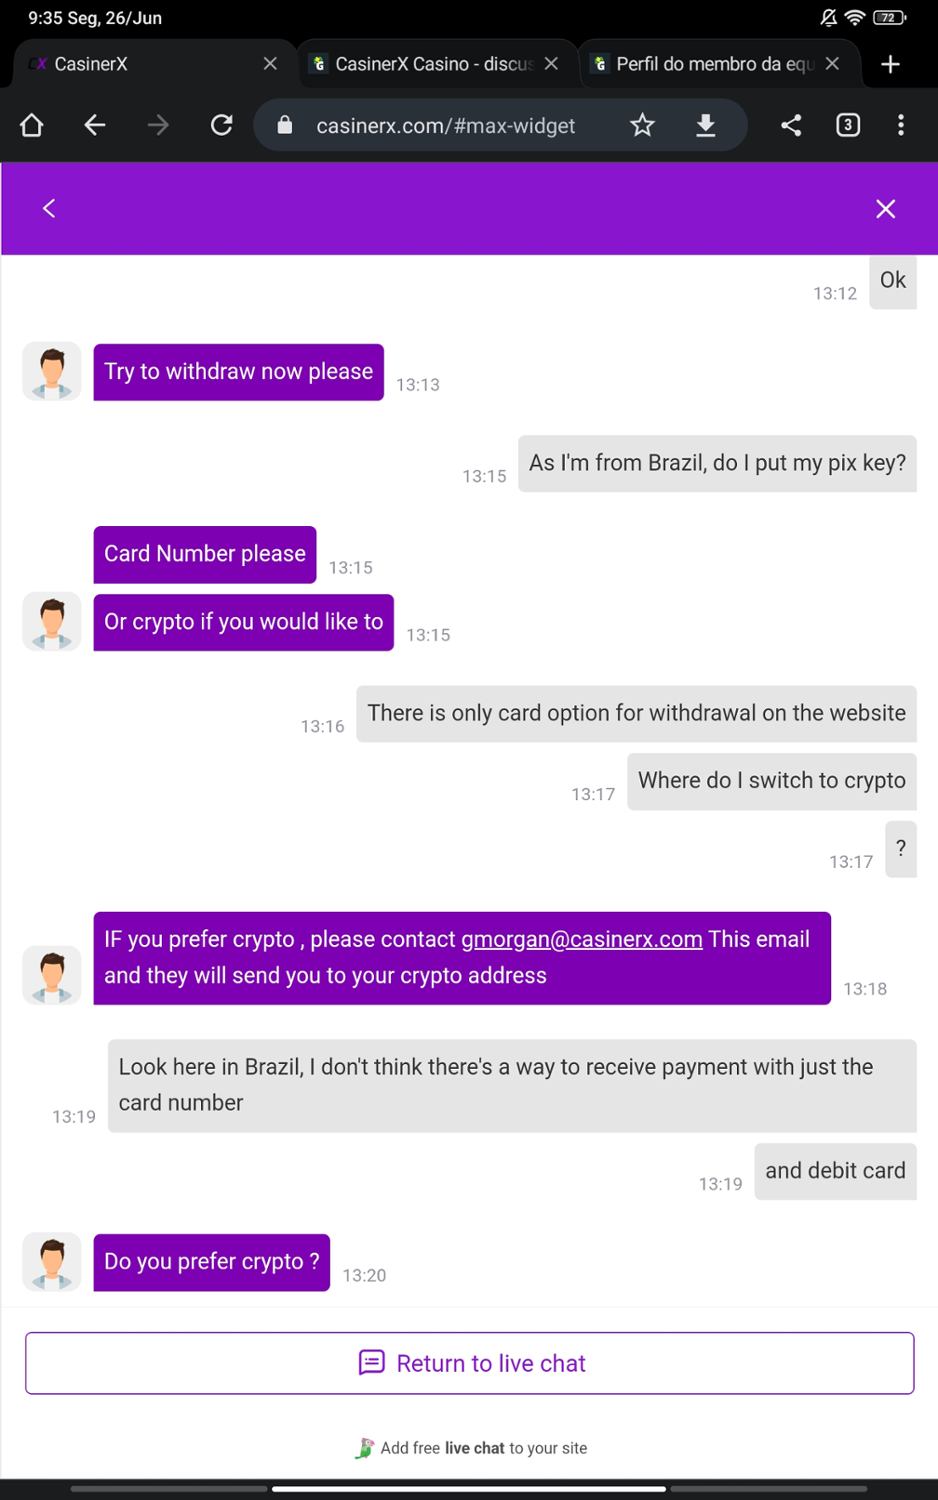Open the tab switcher showing 3 tabs
938x1500 pixels.
(x=848, y=125)
